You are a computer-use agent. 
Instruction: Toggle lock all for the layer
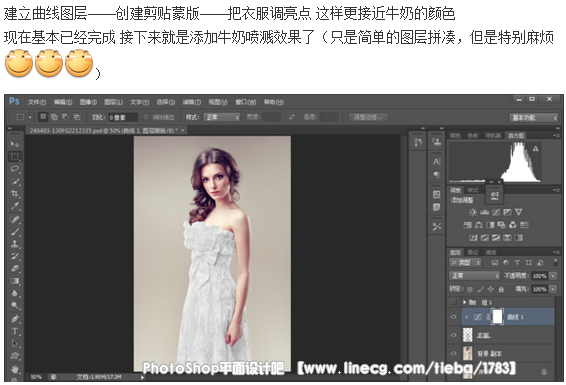point(501,289)
